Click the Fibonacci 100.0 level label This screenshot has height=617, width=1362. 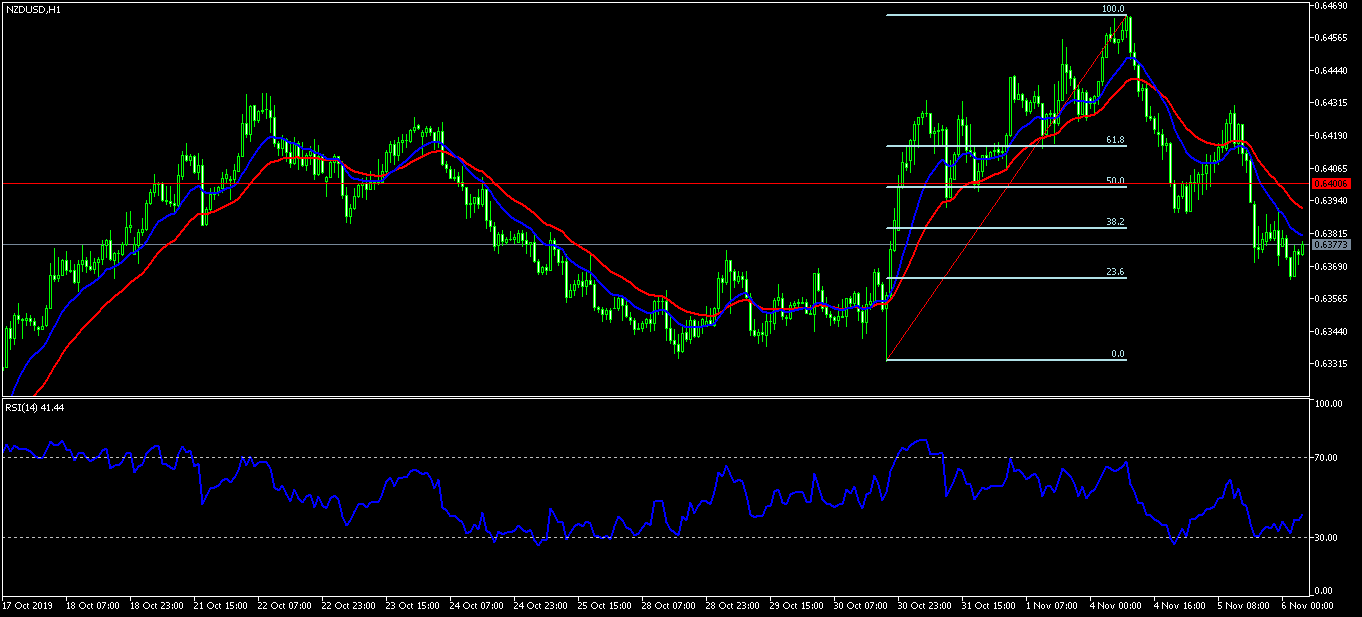1114,9
